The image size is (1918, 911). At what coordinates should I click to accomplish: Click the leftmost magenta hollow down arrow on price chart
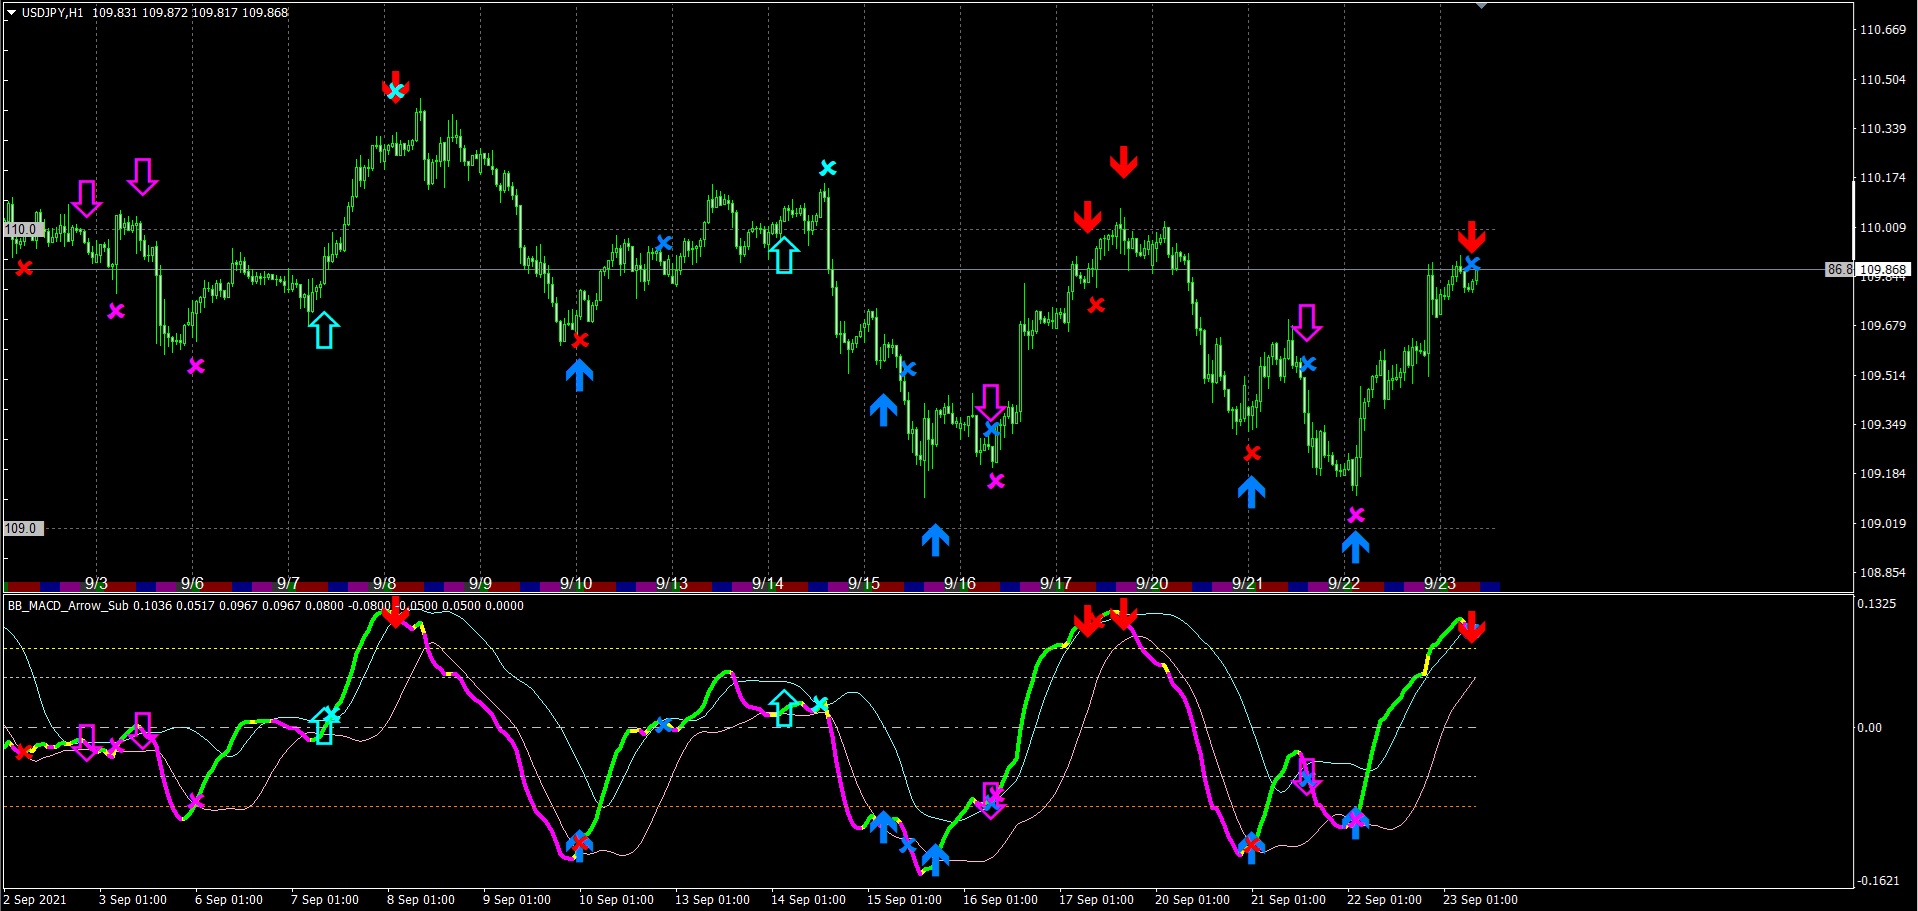pyautogui.click(x=87, y=199)
